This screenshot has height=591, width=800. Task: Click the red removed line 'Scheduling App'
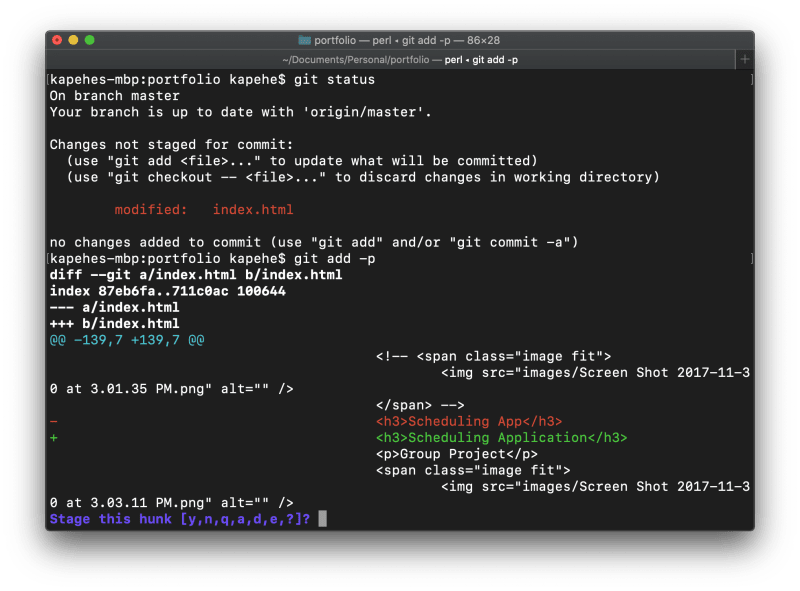point(468,421)
